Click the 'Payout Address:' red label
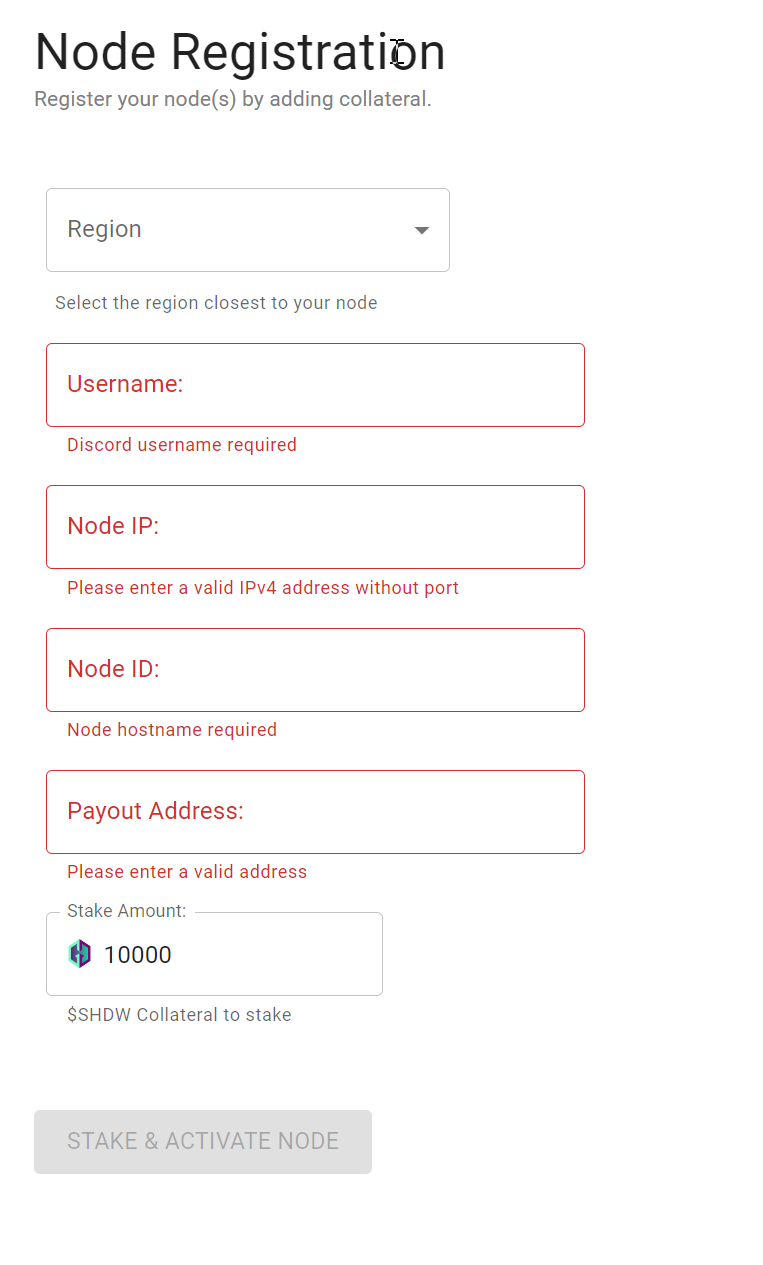 (155, 811)
